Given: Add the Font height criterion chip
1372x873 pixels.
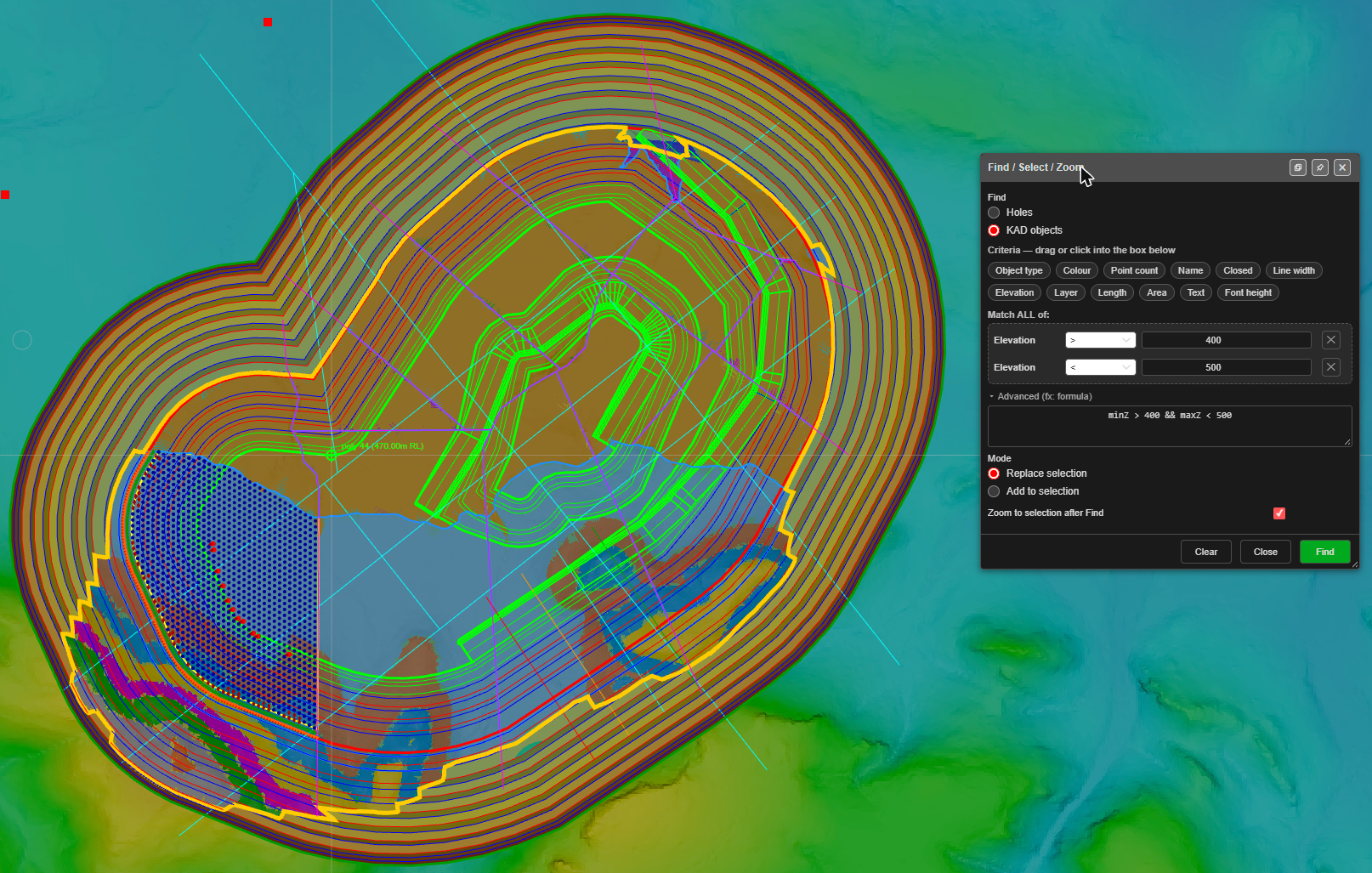Looking at the screenshot, I should point(1248,292).
